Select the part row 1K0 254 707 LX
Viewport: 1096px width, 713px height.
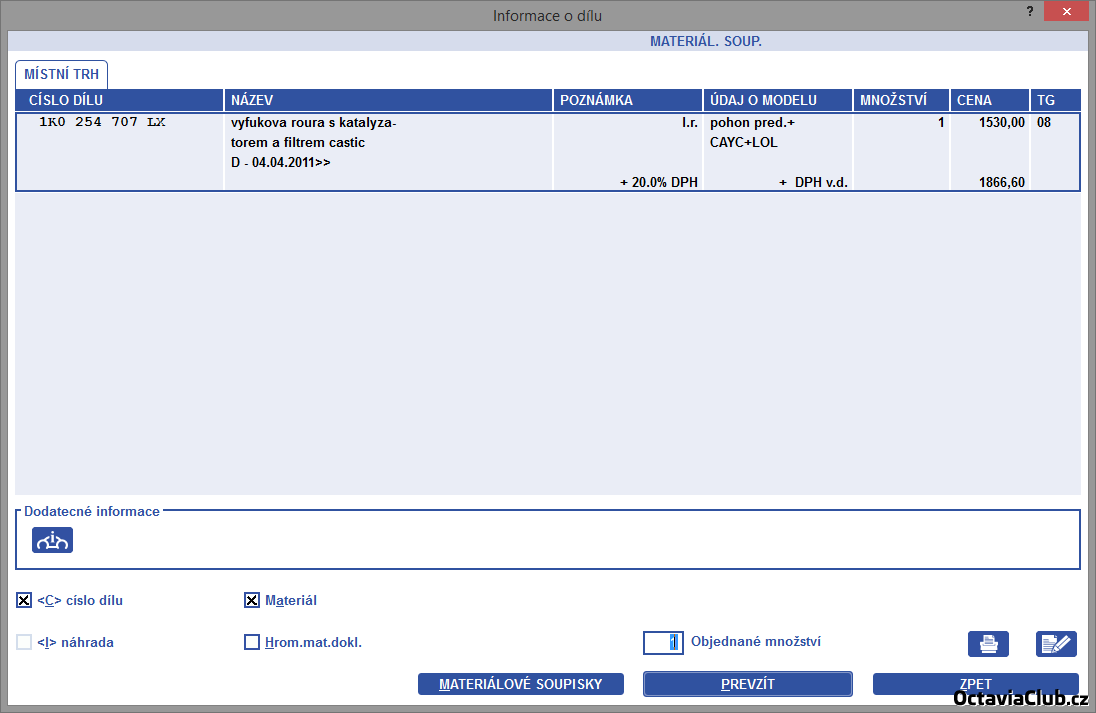[x=120, y=151]
